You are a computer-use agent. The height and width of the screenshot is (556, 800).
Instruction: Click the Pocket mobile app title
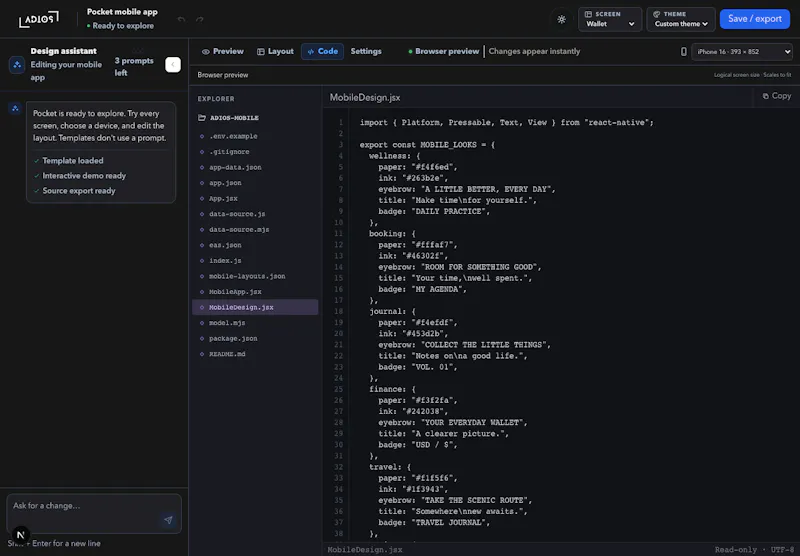coord(122,12)
